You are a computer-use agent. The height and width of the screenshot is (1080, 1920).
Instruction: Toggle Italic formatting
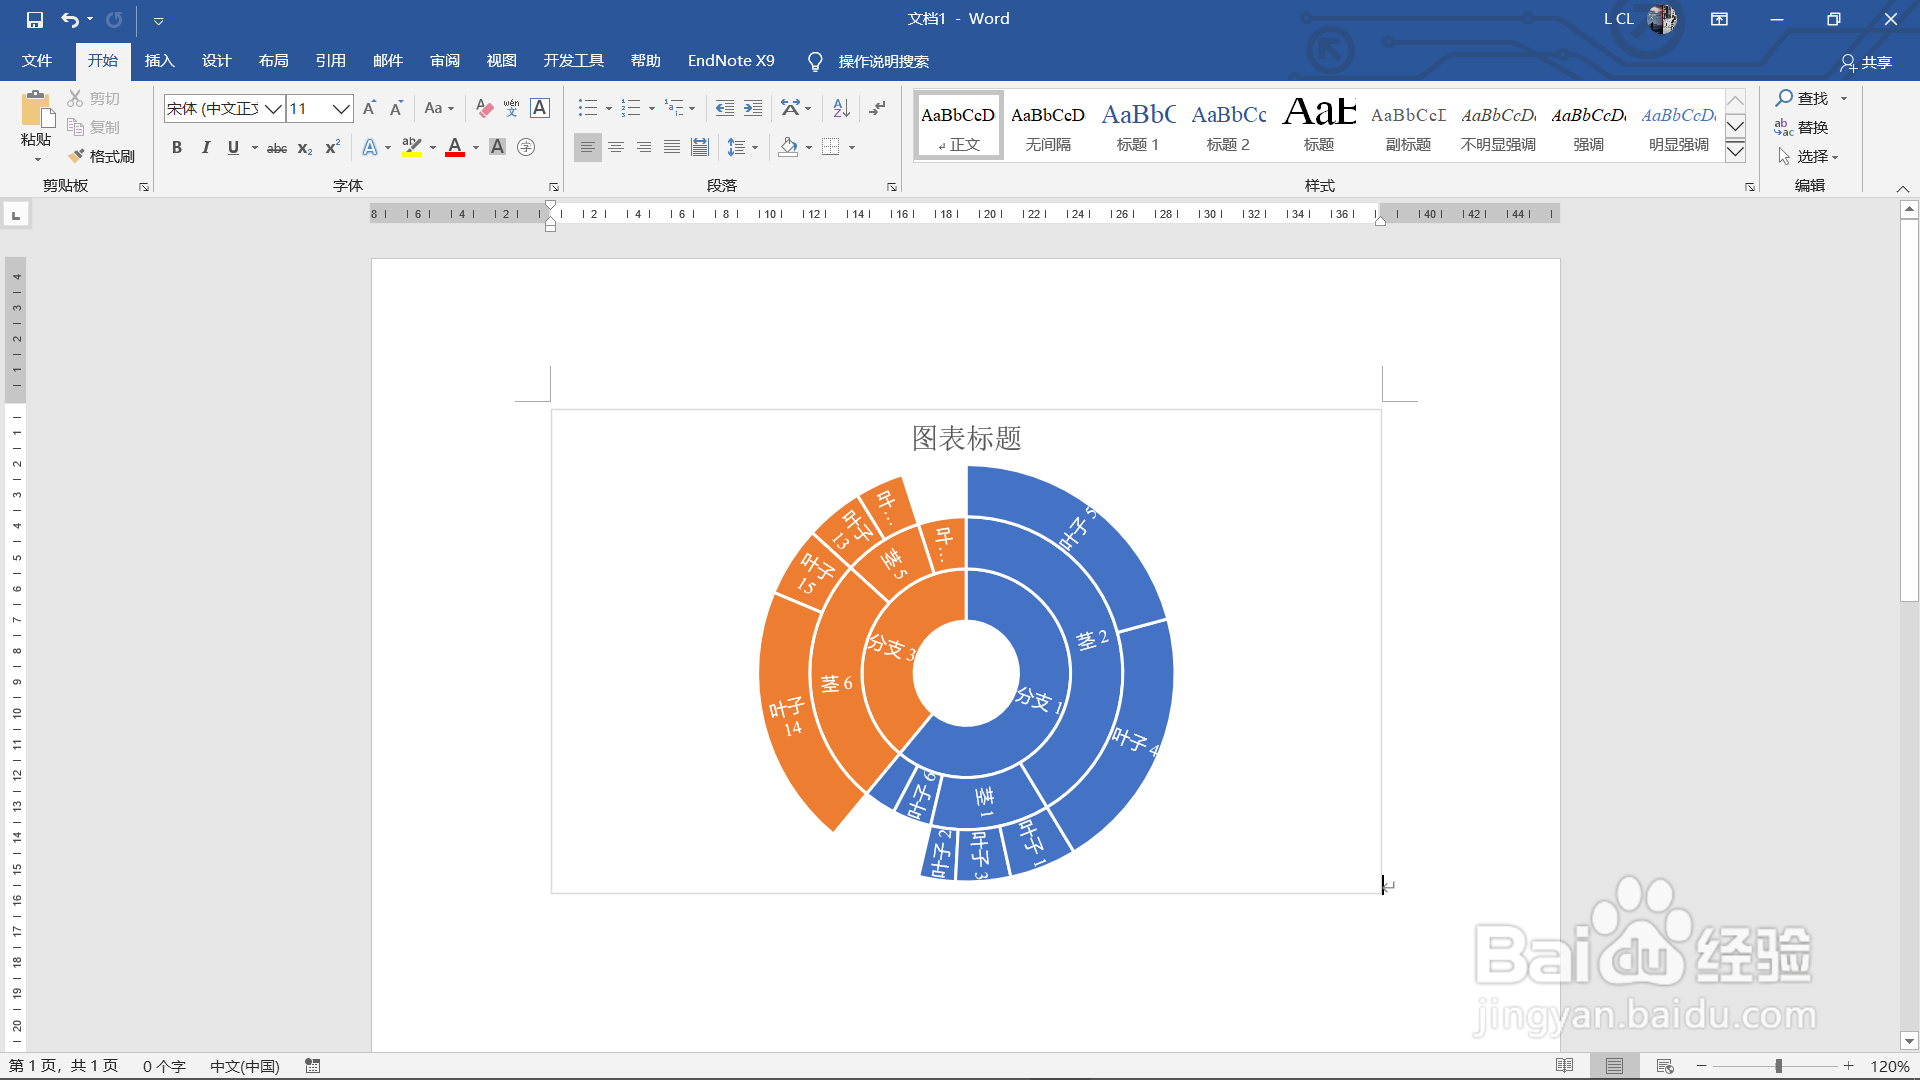(205, 147)
